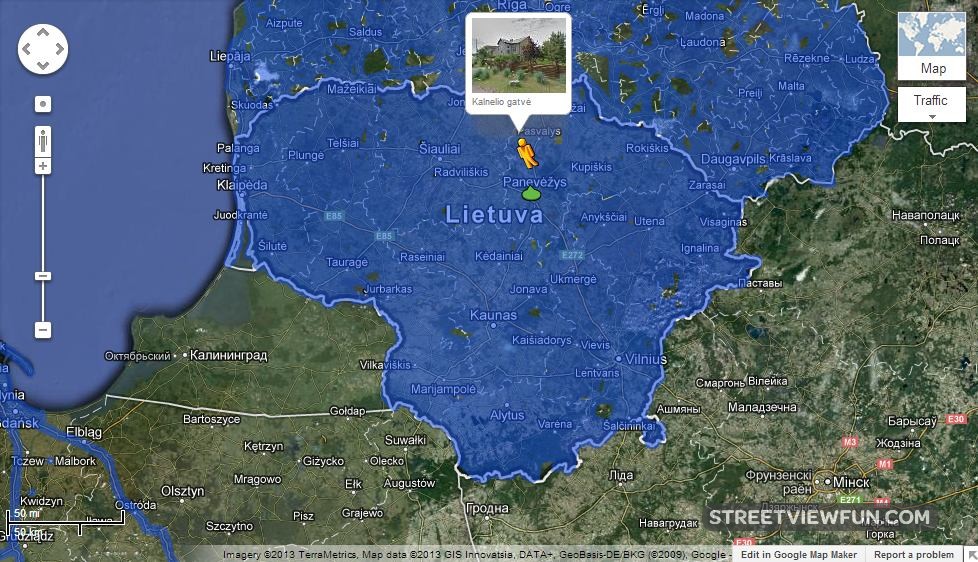Switch to Map view using the thumbnail
978x562 pixels.
pos(932,45)
